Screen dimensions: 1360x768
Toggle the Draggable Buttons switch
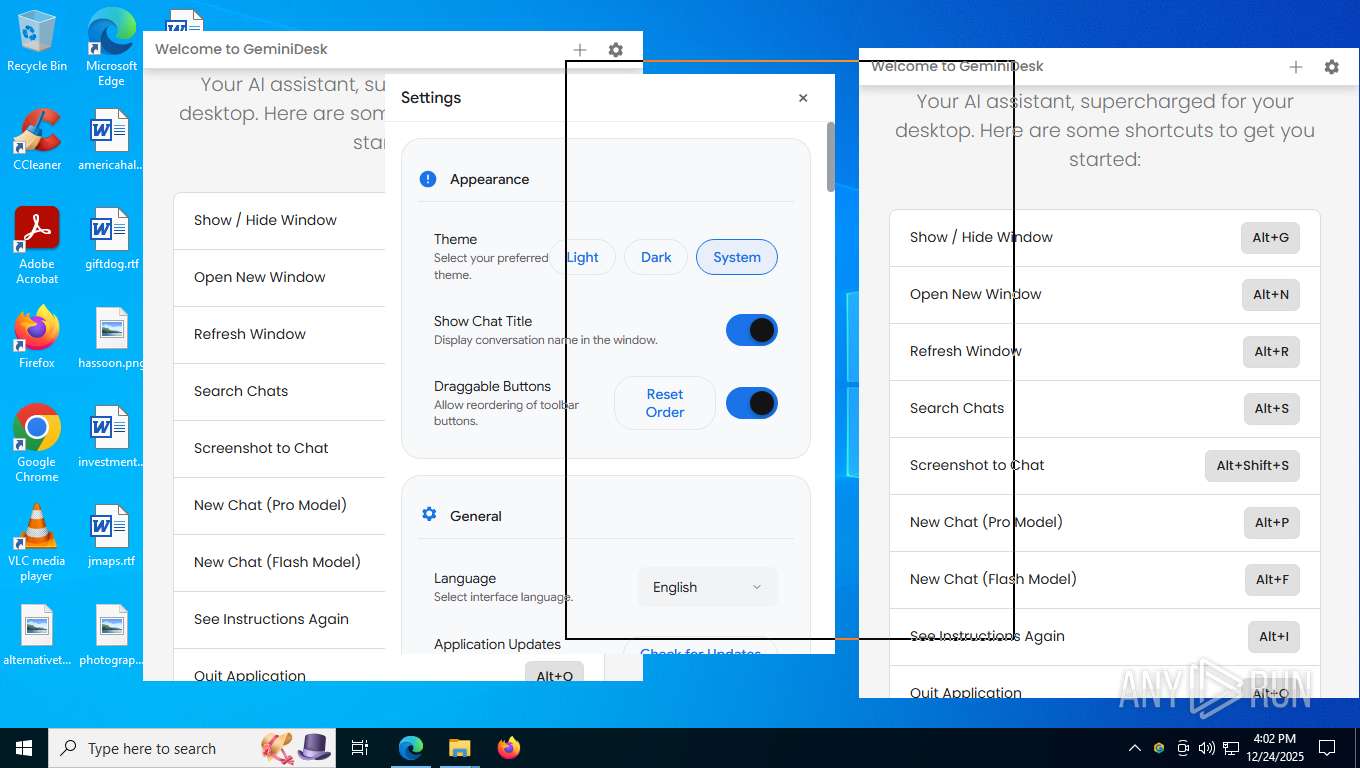click(752, 403)
